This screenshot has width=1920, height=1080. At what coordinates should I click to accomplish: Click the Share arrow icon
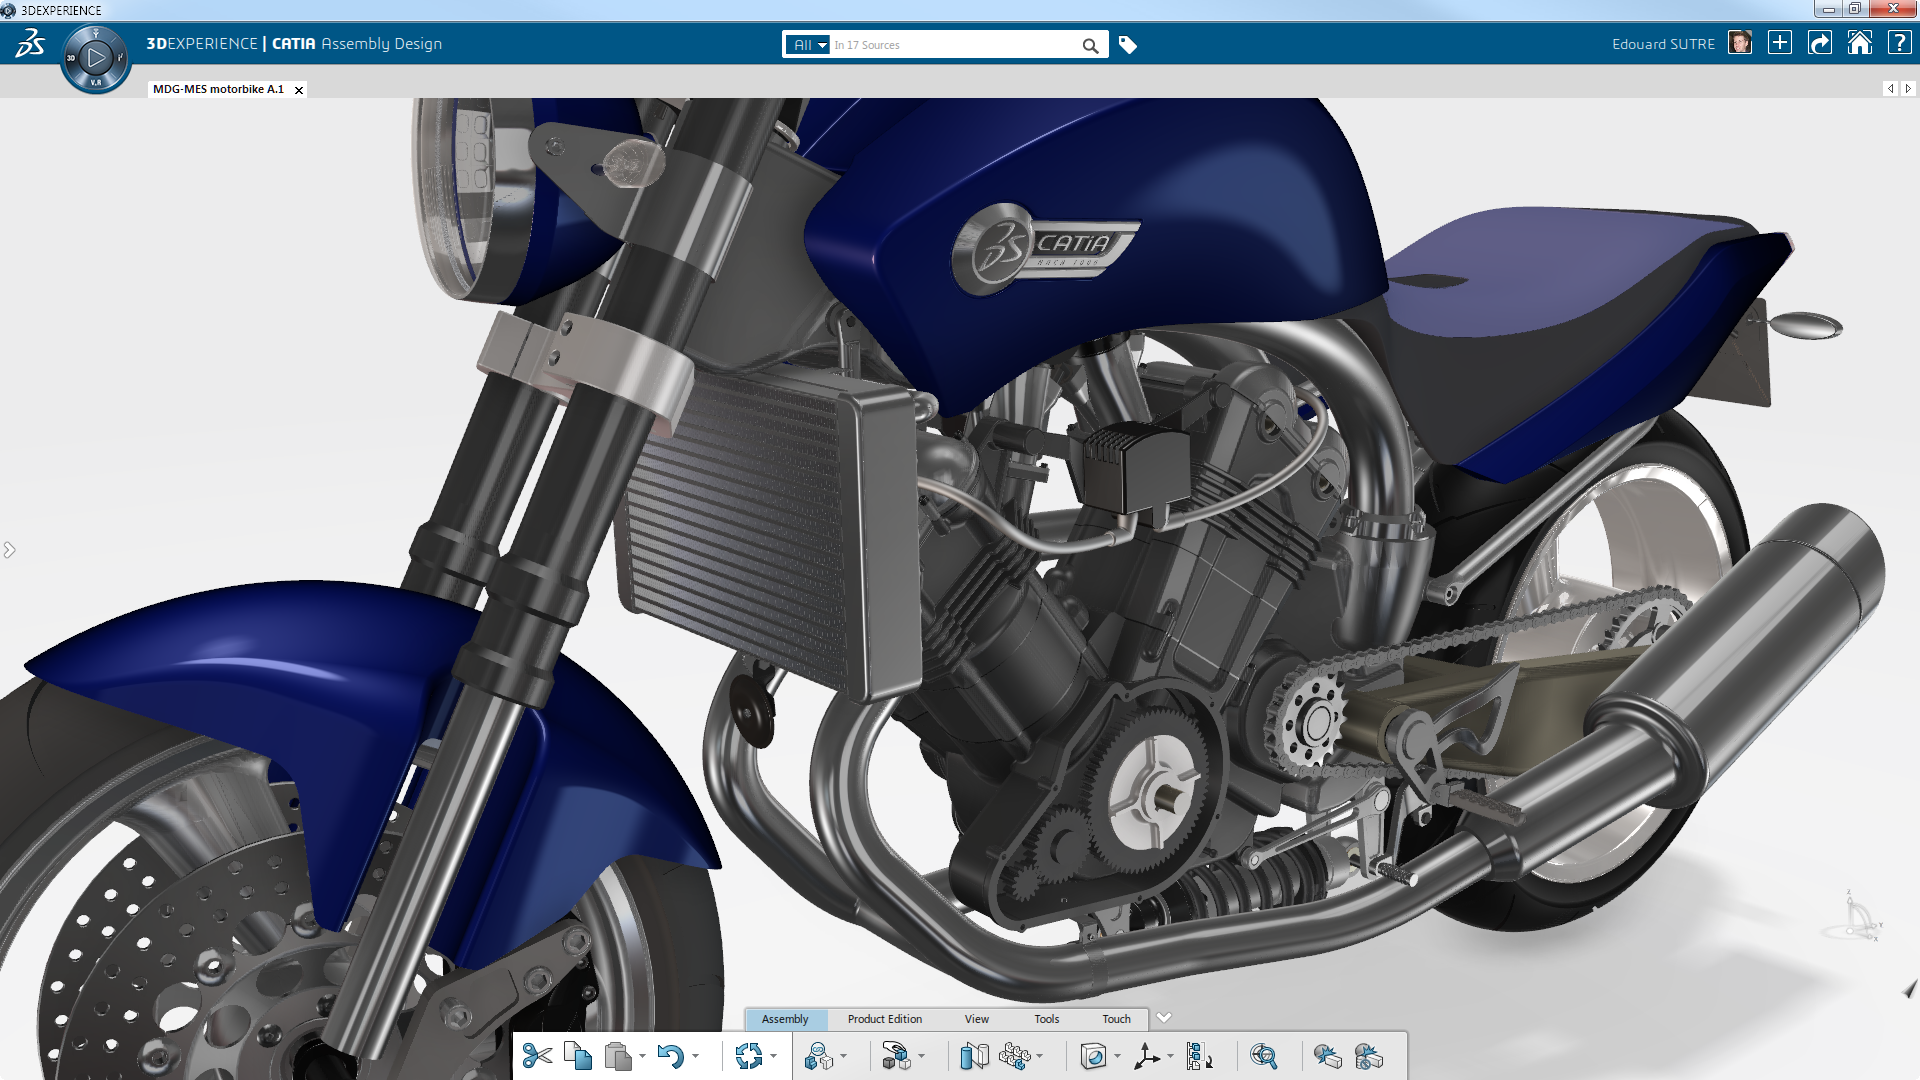point(1820,43)
